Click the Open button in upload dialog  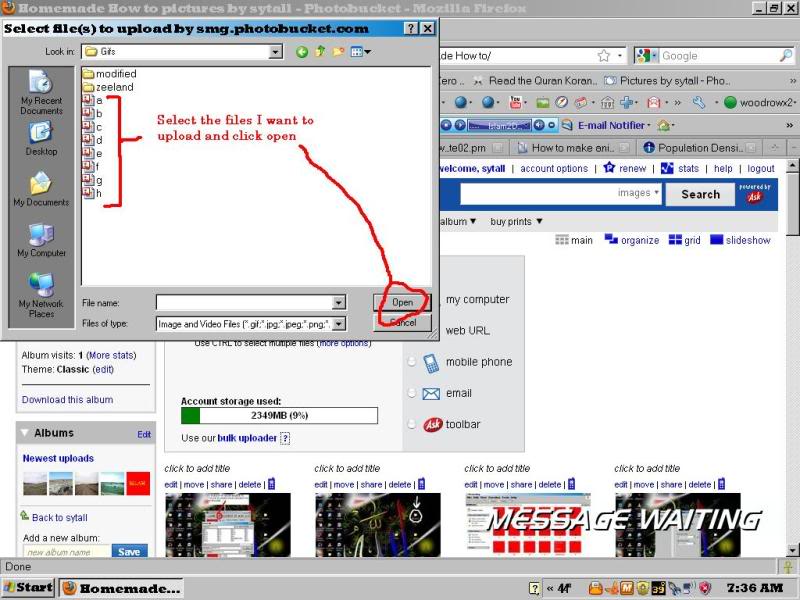tap(402, 302)
